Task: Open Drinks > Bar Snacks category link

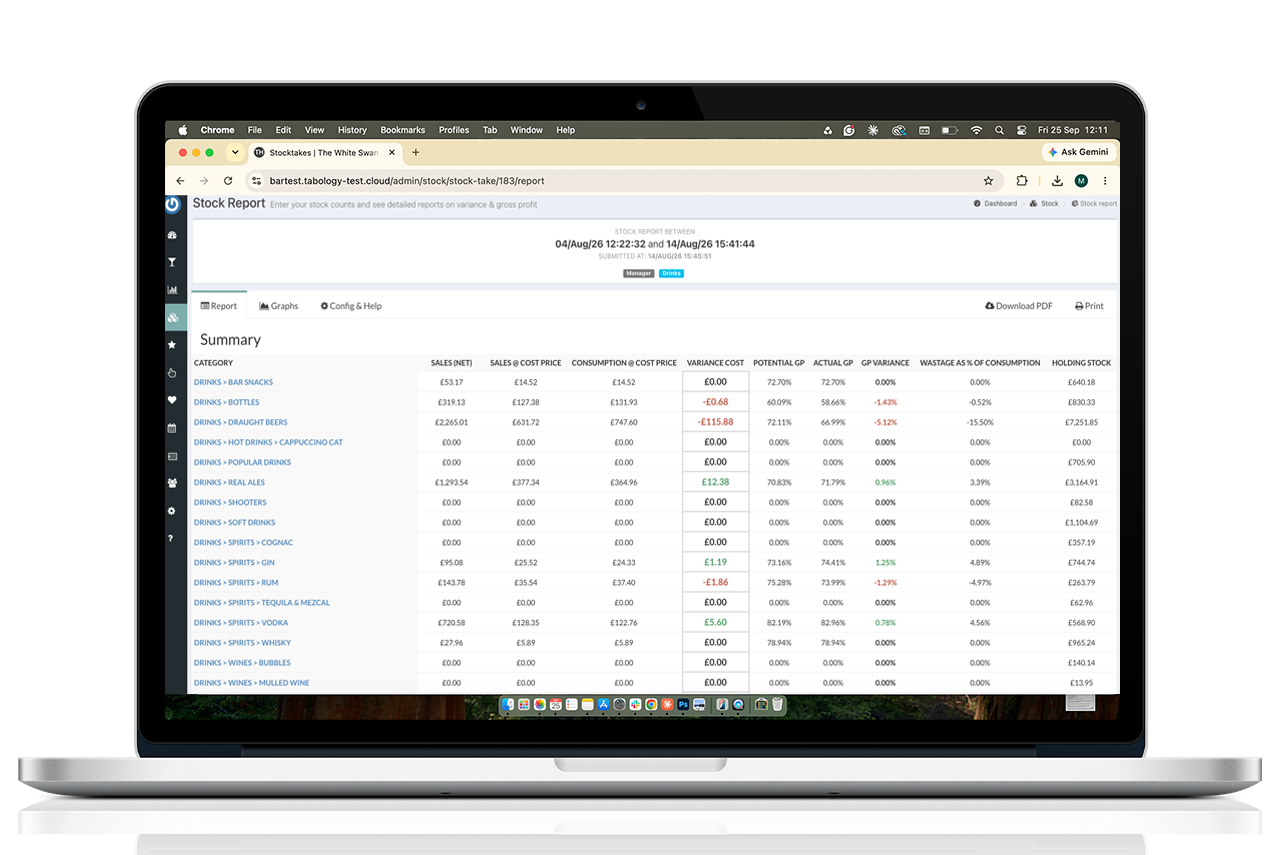Action: click(233, 382)
